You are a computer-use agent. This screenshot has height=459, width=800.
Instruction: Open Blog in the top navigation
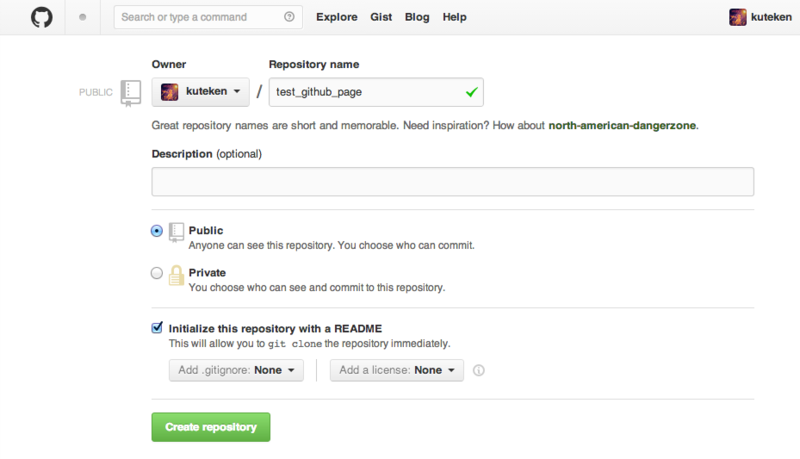tap(417, 17)
